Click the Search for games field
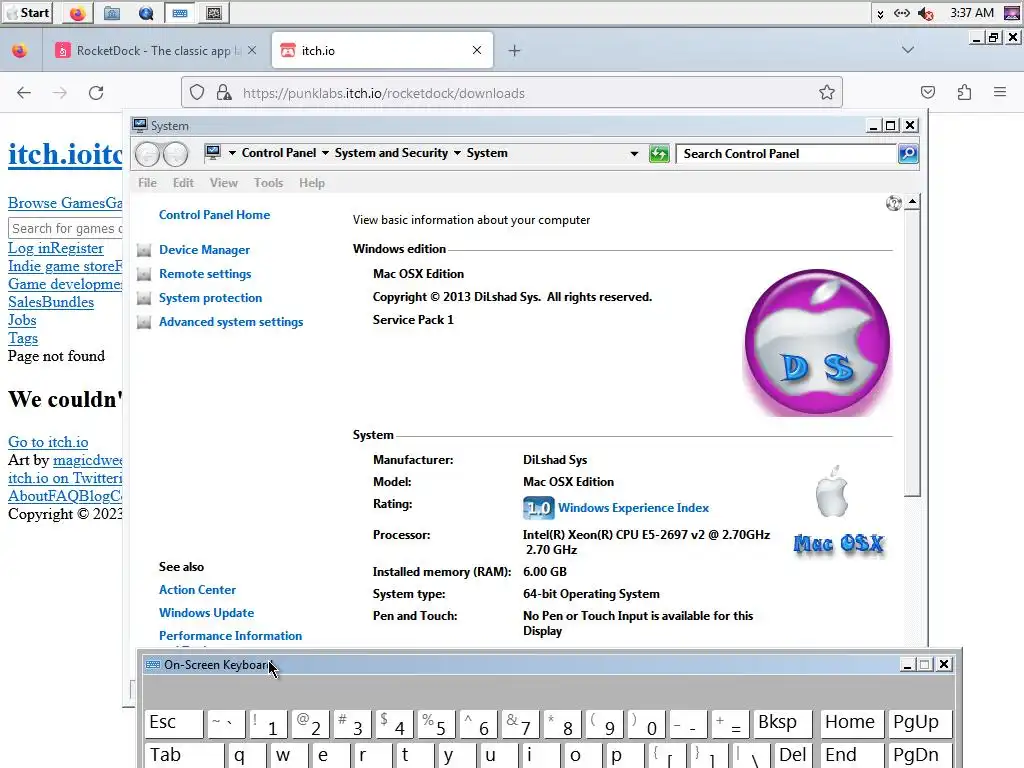 (65, 228)
